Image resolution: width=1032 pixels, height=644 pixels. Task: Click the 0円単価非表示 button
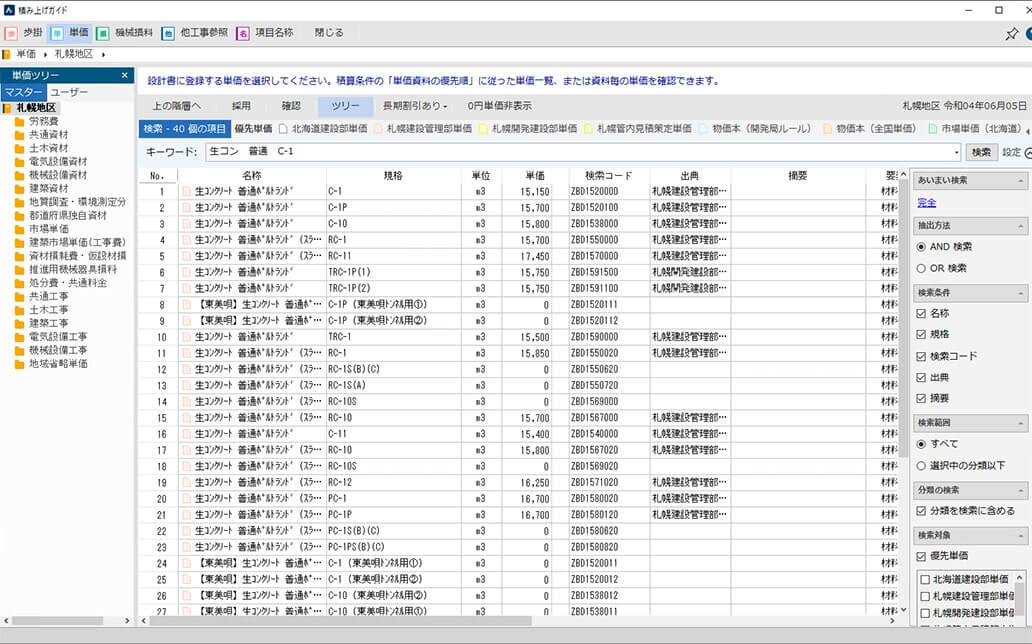click(x=500, y=106)
